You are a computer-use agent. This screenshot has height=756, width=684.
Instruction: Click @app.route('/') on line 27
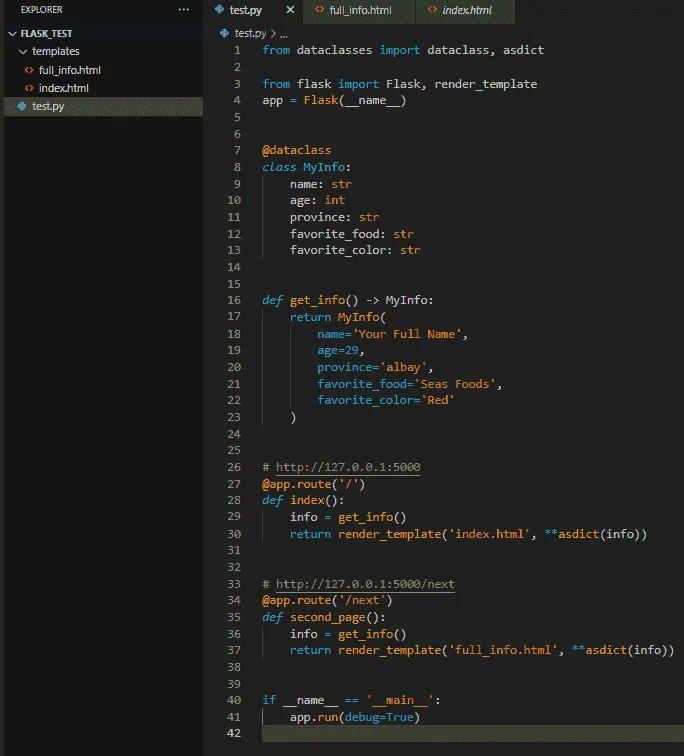pyautogui.click(x=313, y=484)
